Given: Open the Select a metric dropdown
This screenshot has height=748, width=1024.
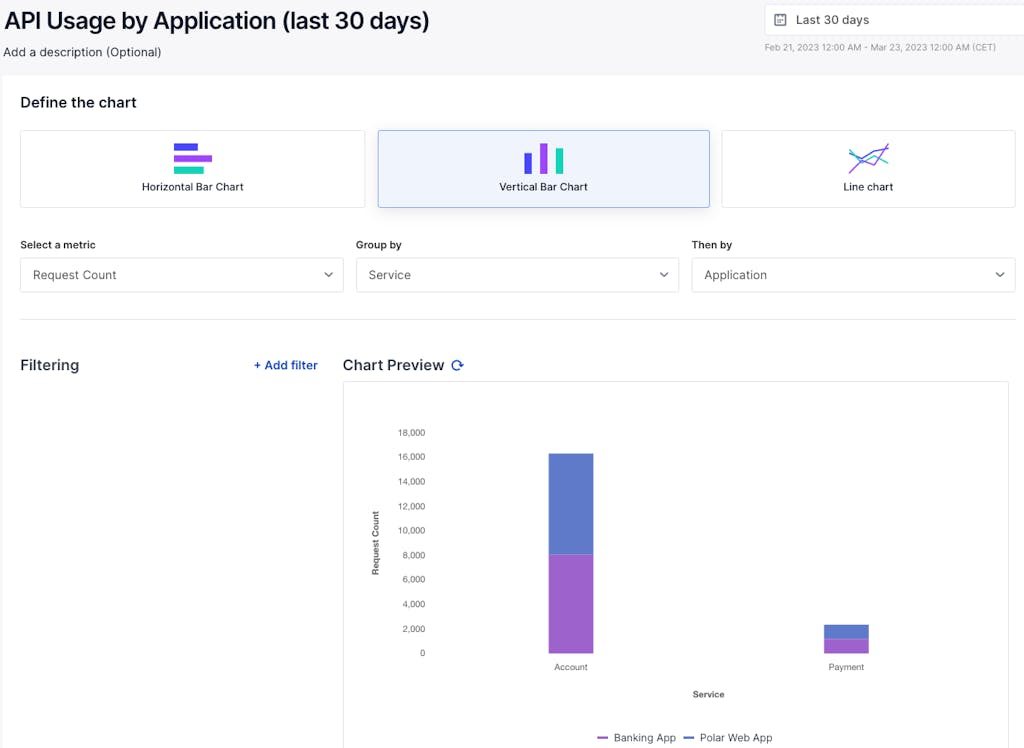Looking at the screenshot, I should (181, 275).
